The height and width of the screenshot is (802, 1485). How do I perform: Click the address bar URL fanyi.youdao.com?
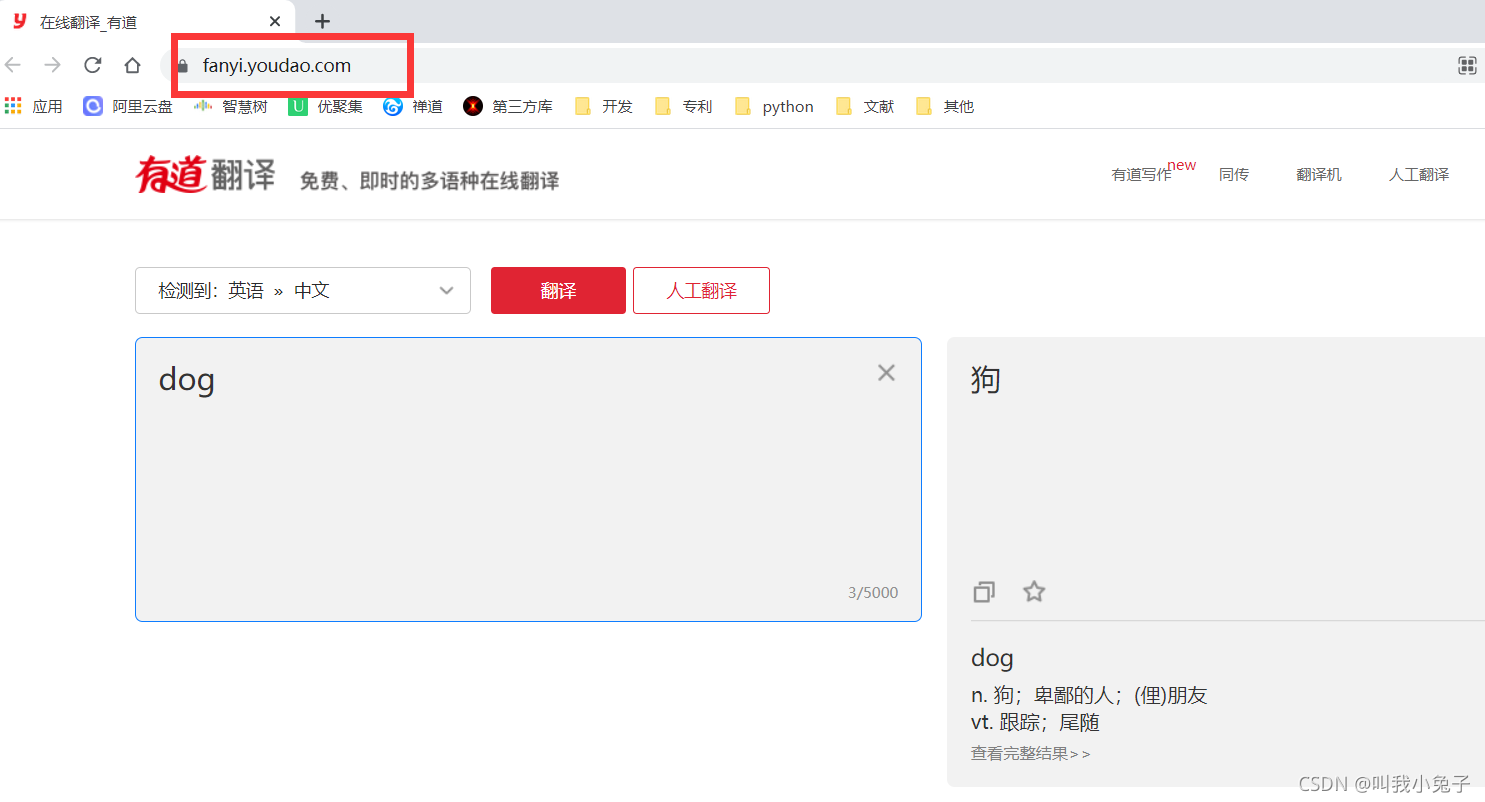pos(277,66)
